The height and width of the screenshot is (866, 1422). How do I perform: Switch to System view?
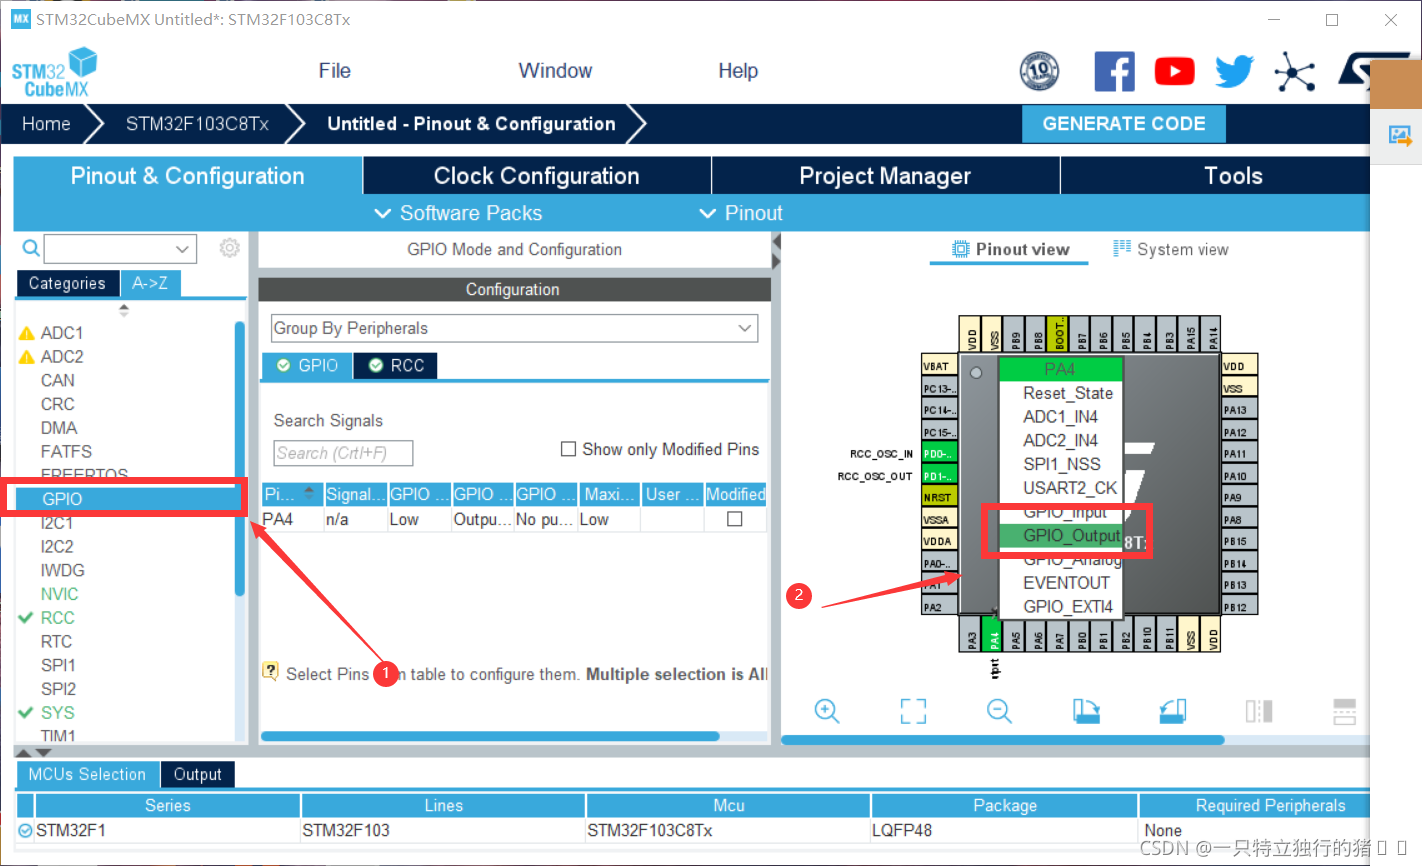click(x=1171, y=249)
